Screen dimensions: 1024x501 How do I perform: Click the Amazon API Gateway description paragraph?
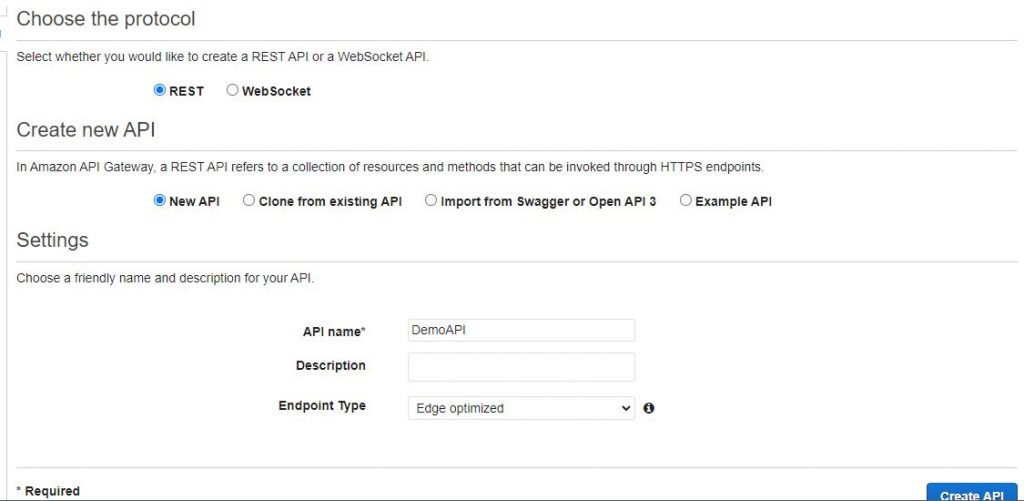(x=390, y=167)
